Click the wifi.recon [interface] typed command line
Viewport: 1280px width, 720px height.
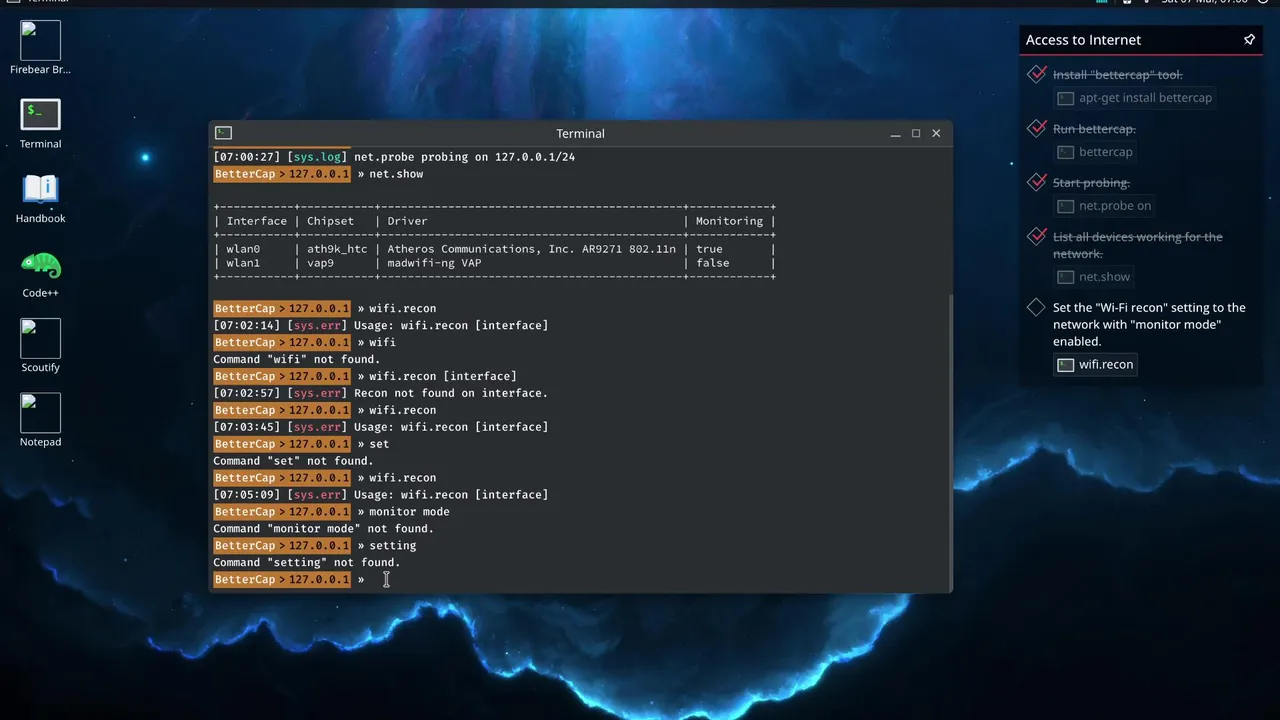(443, 376)
